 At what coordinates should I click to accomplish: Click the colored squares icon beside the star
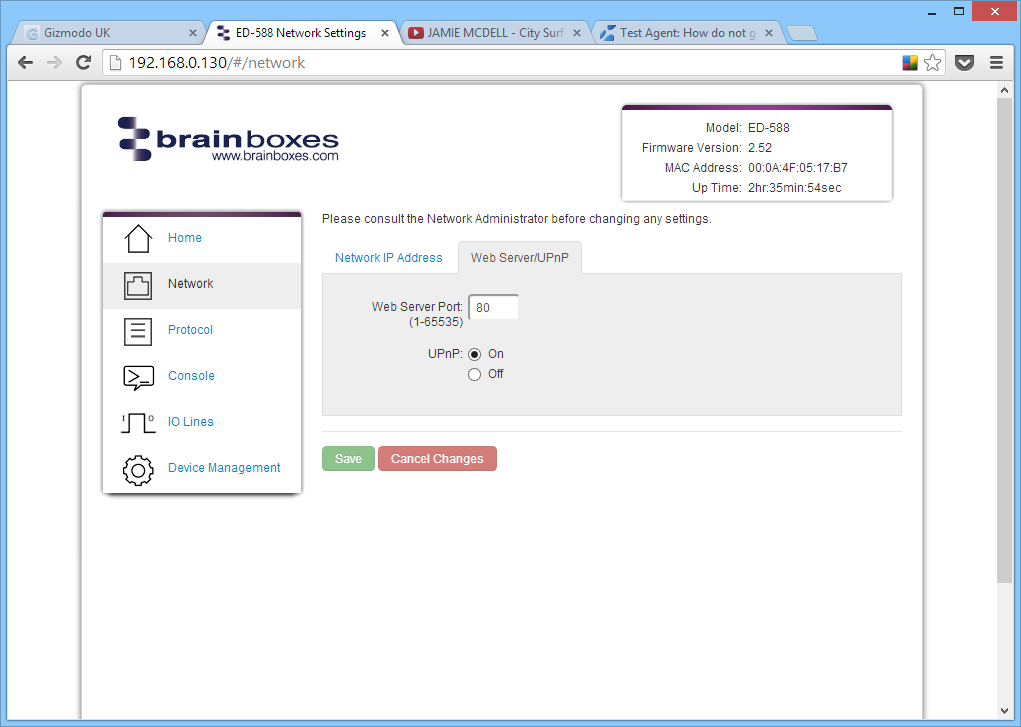point(908,62)
